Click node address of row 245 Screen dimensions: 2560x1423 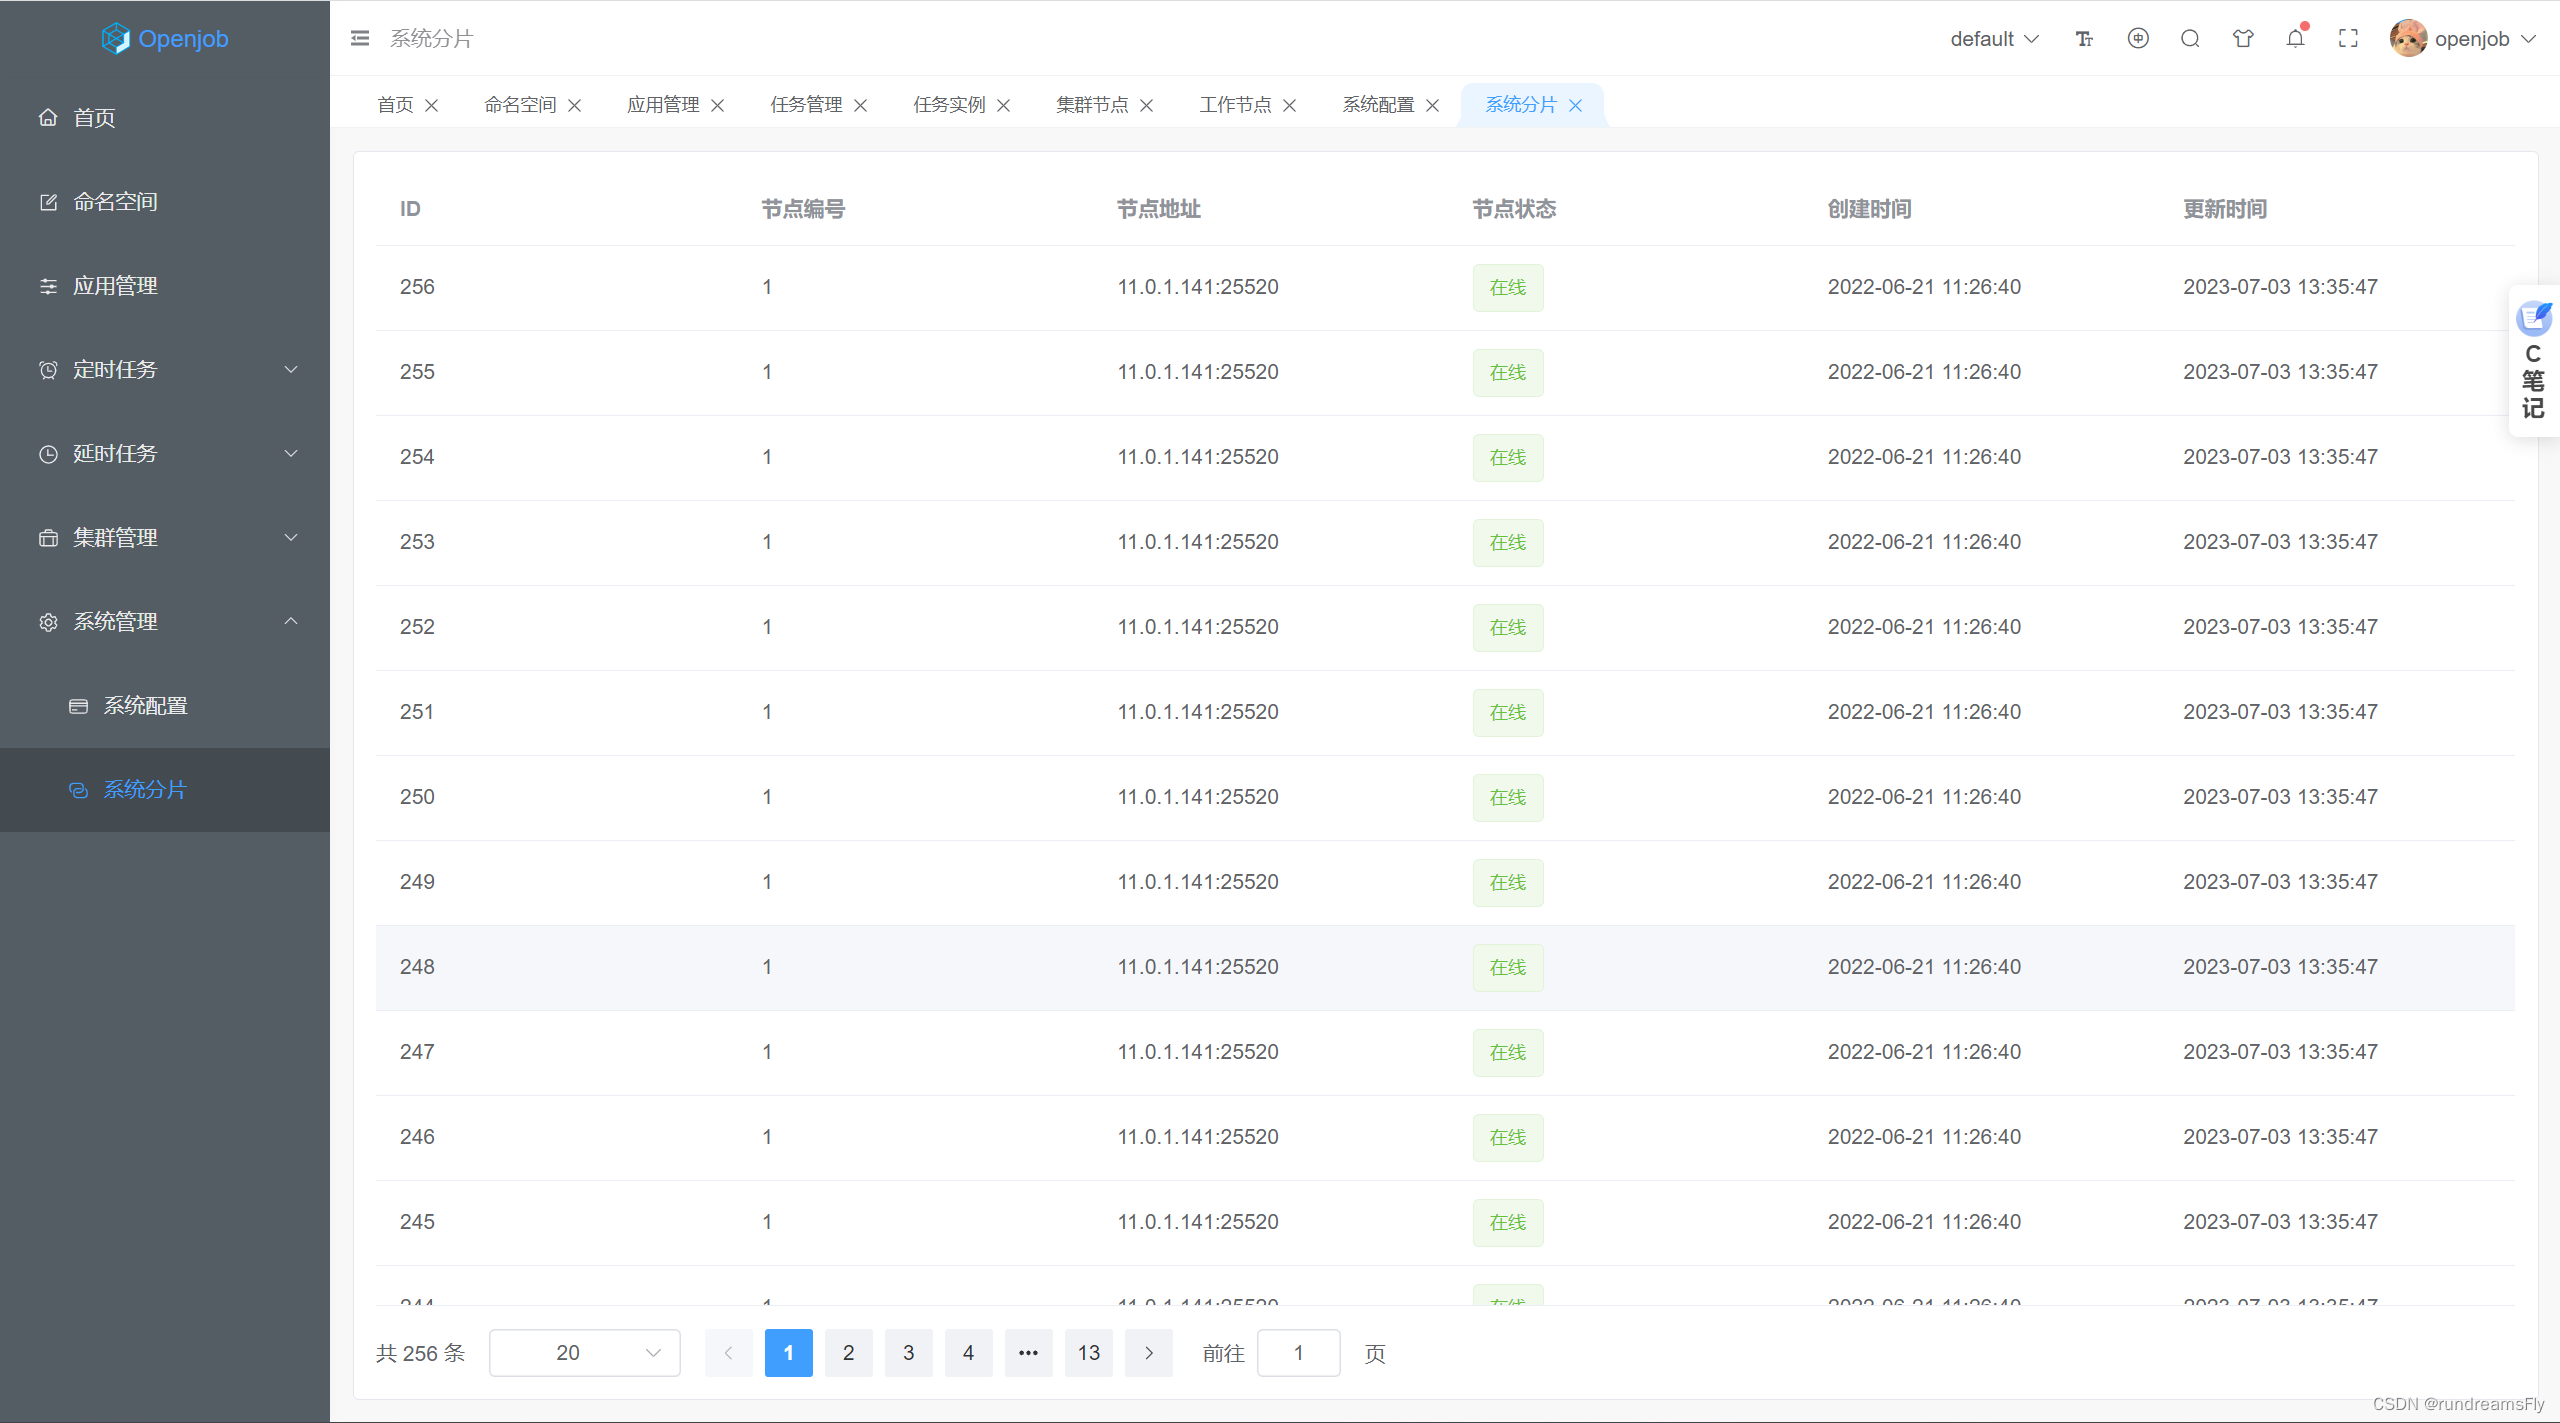click(x=1198, y=1222)
